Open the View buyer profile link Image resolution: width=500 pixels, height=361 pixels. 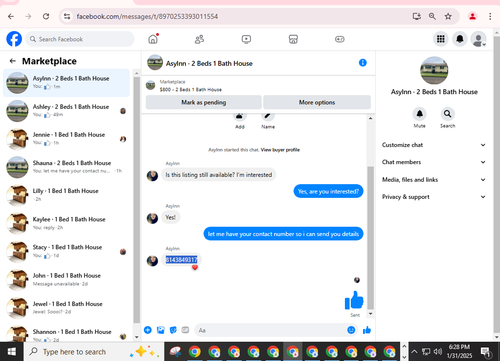pos(280,150)
